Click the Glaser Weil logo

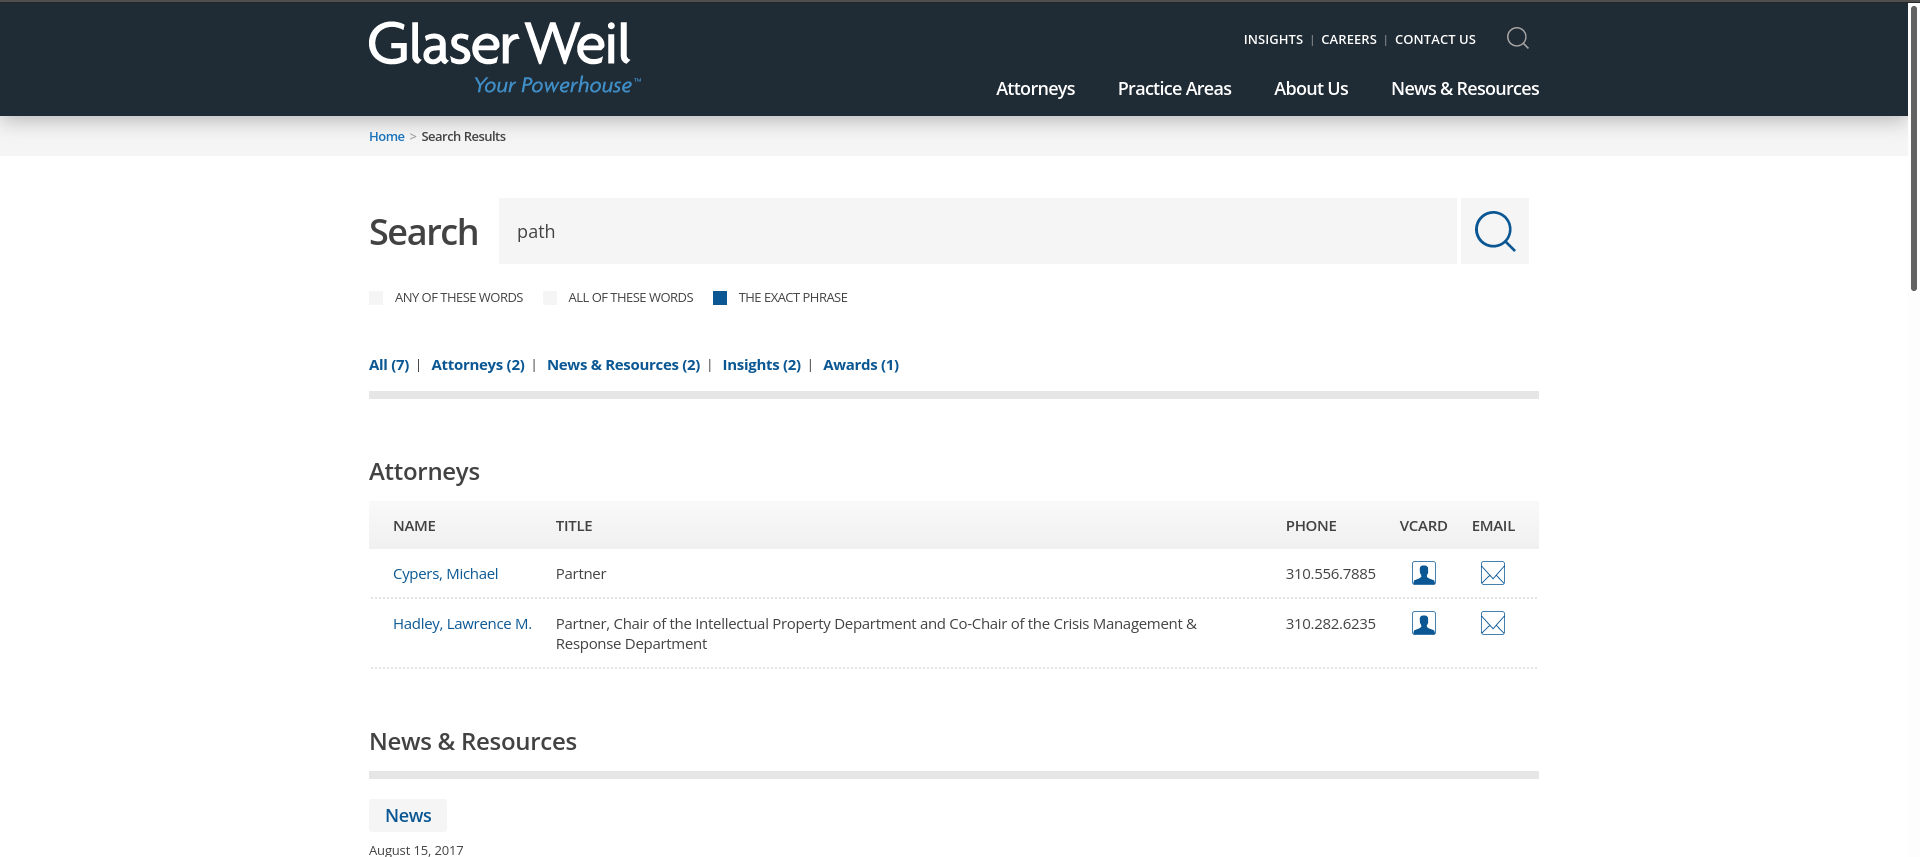503,58
